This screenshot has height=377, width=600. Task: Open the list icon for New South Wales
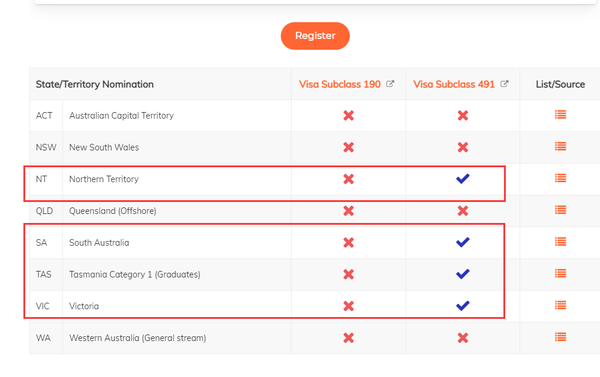tap(560, 146)
